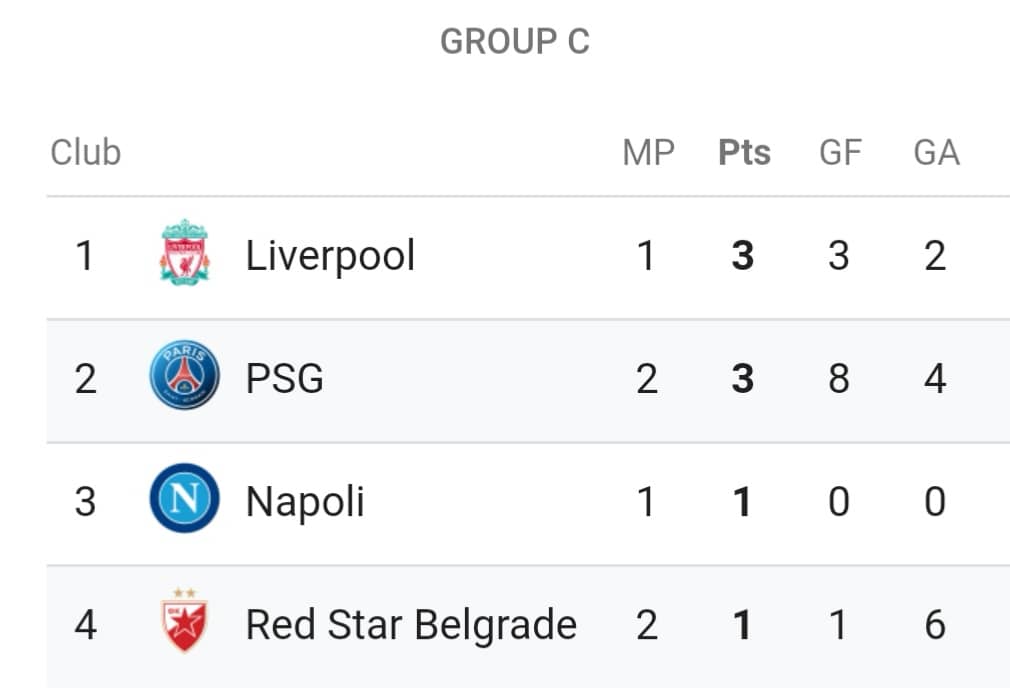Open the Liverpool team name link

330,256
